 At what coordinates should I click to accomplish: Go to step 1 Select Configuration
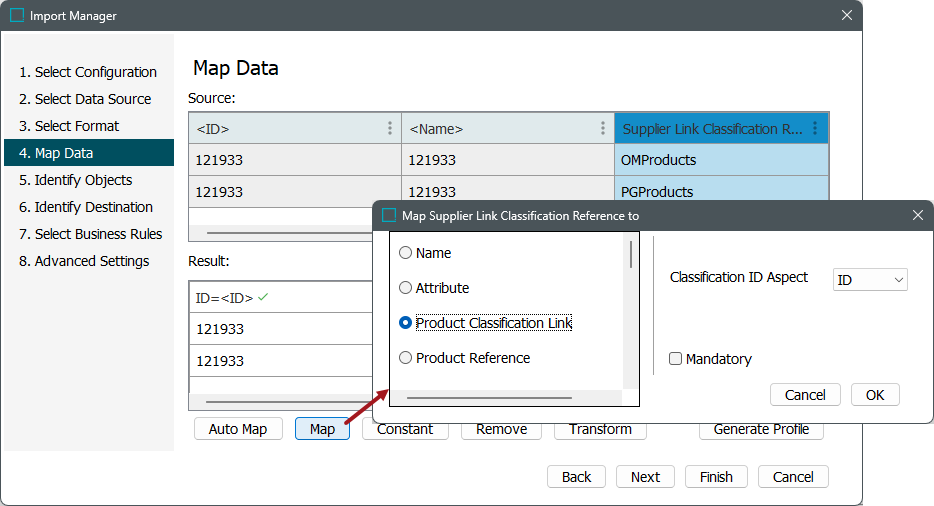pyautogui.click(x=88, y=72)
